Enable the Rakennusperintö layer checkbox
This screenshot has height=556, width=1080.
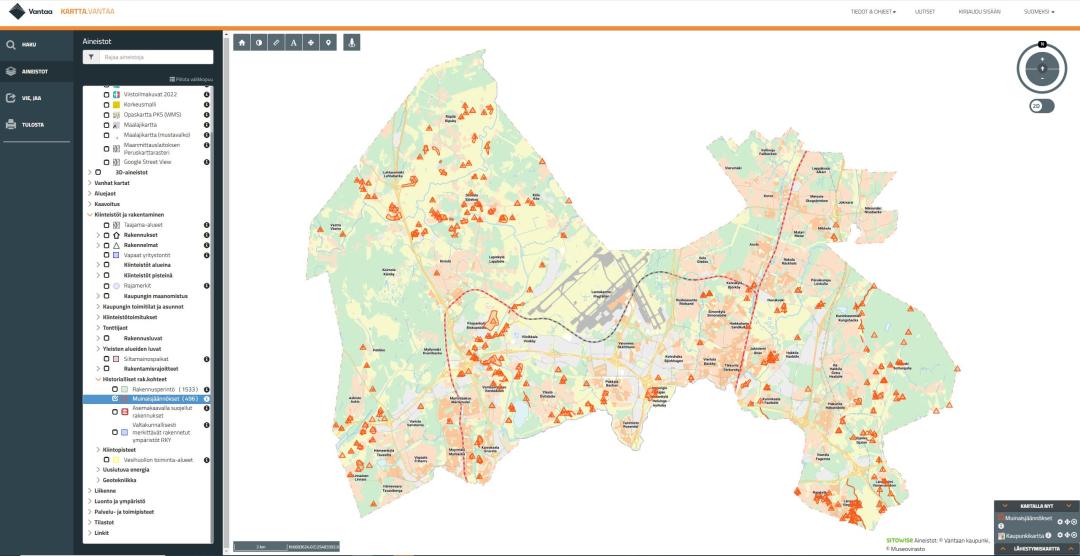(x=115, y=389)
